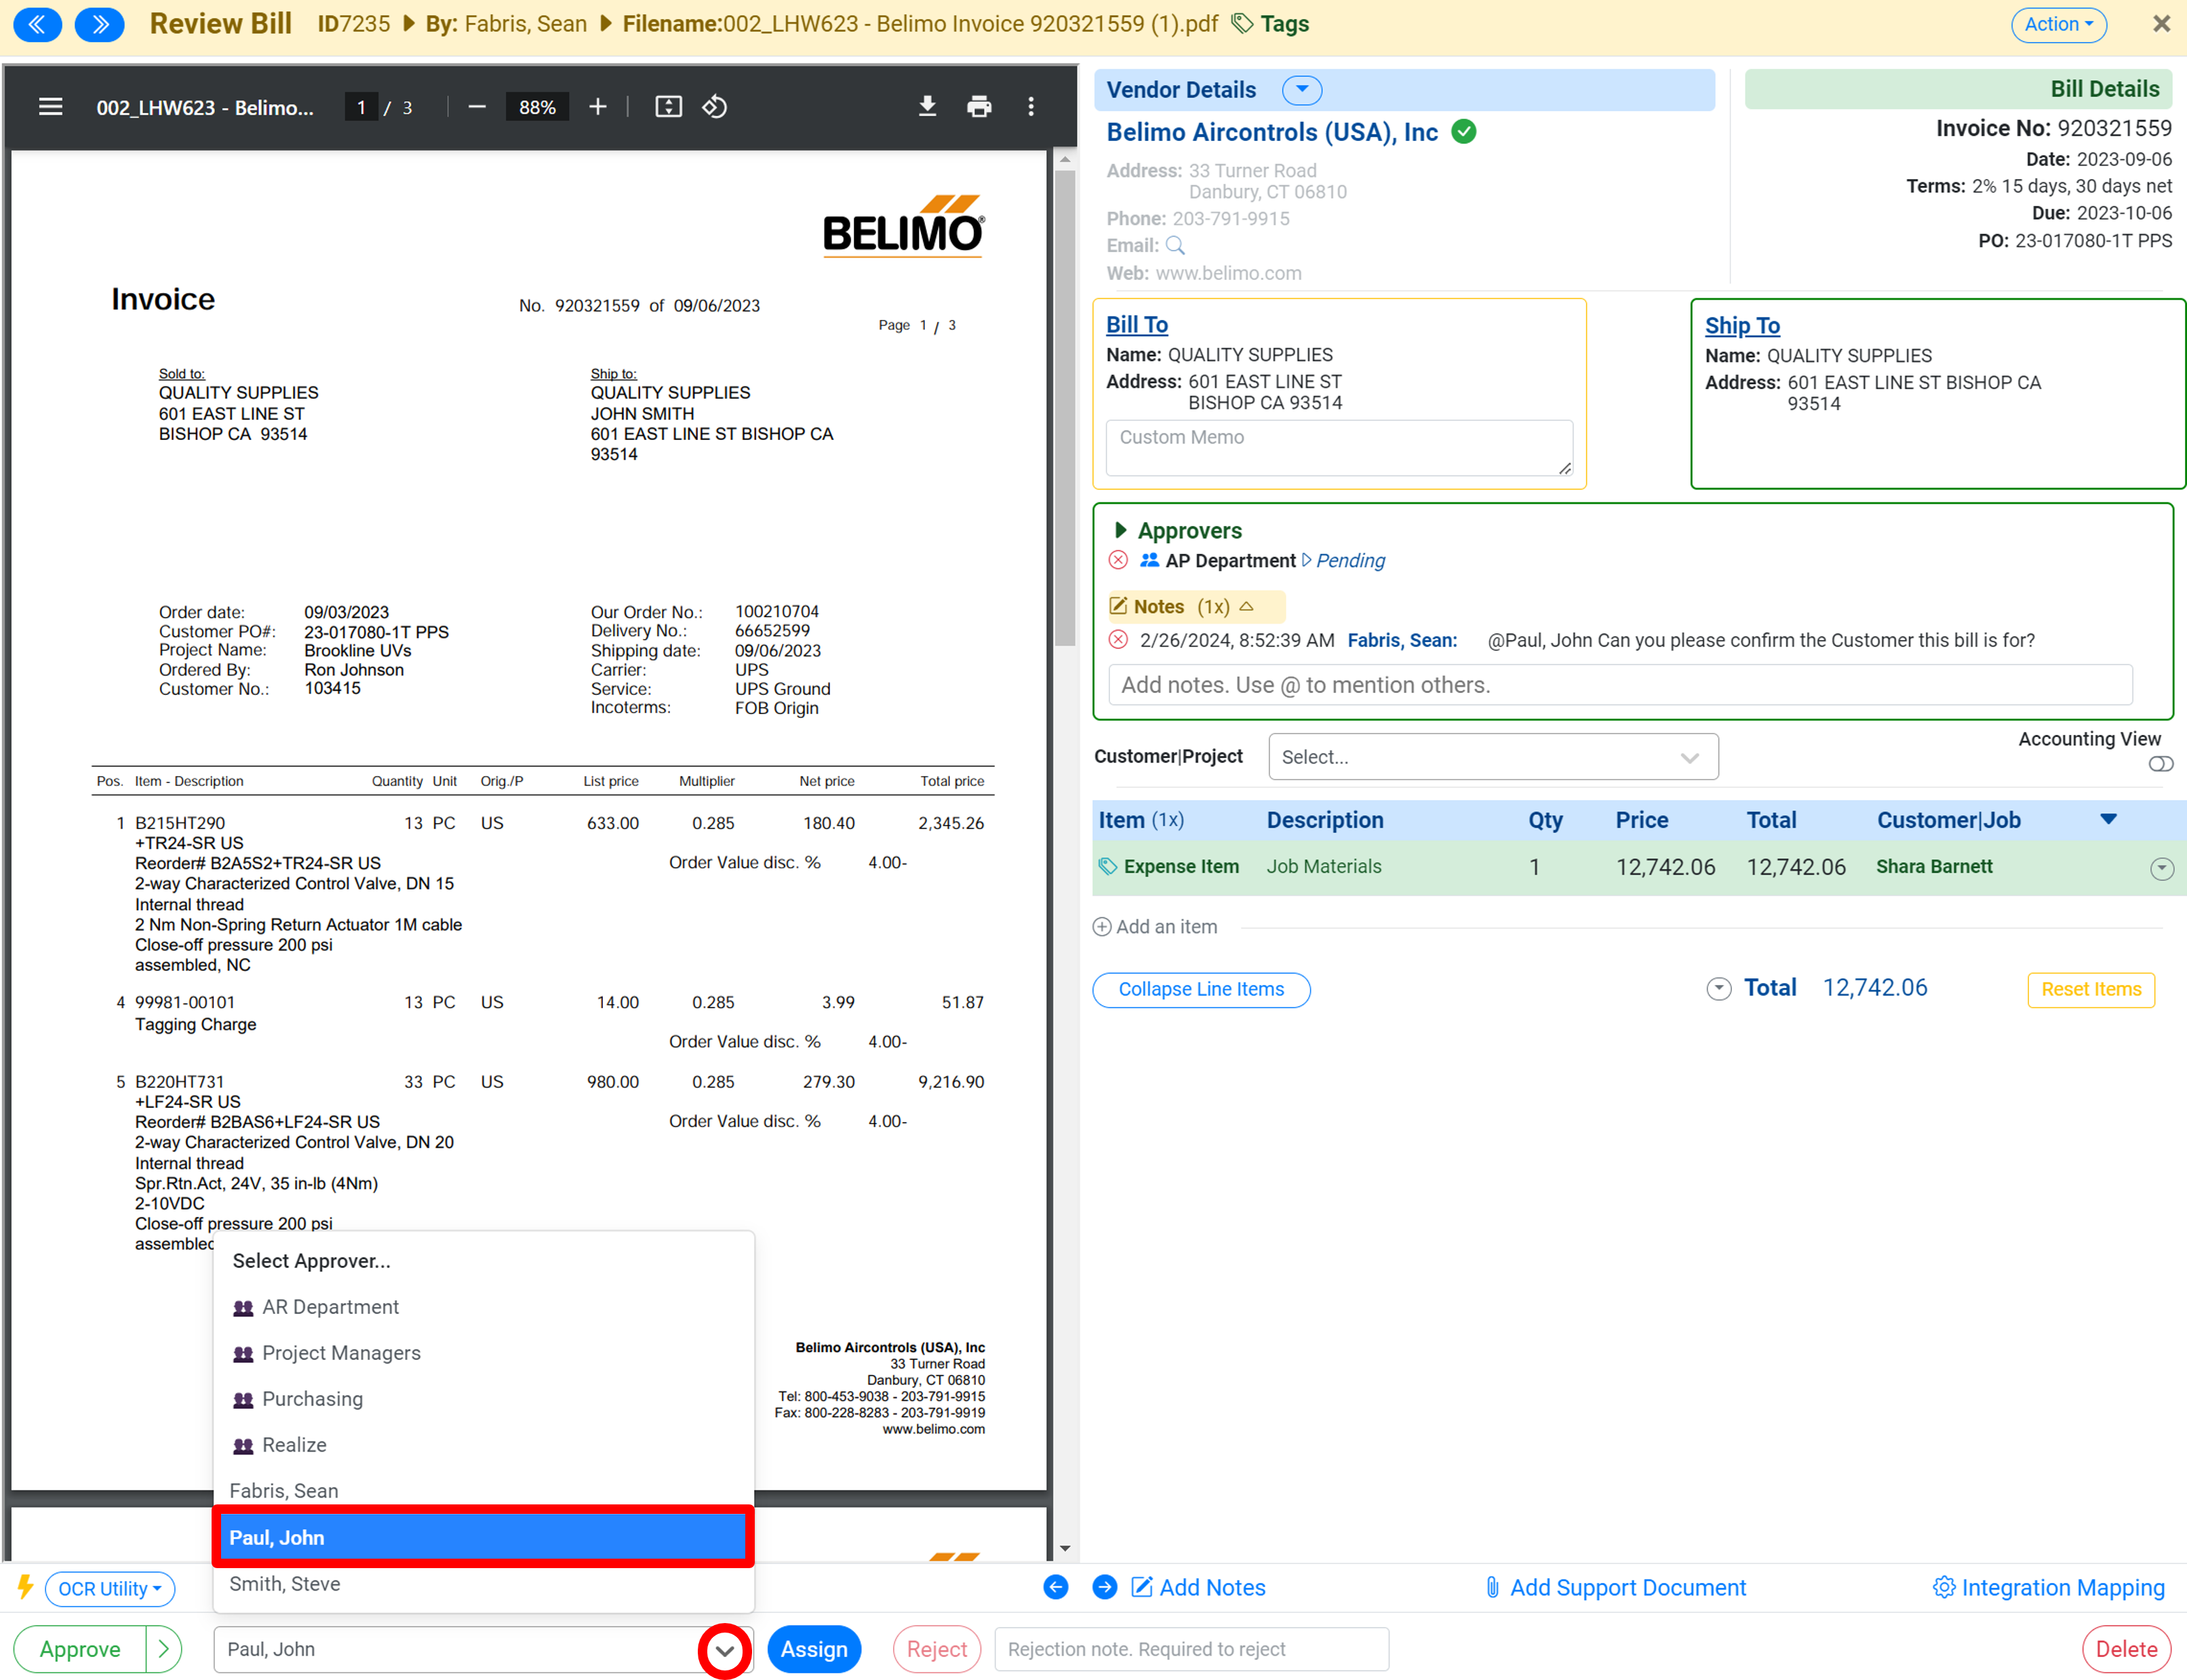Viewport: 2187px width, 1680px height.
Task: Select AR Department approver option
Action: [x=483, y=1307]
